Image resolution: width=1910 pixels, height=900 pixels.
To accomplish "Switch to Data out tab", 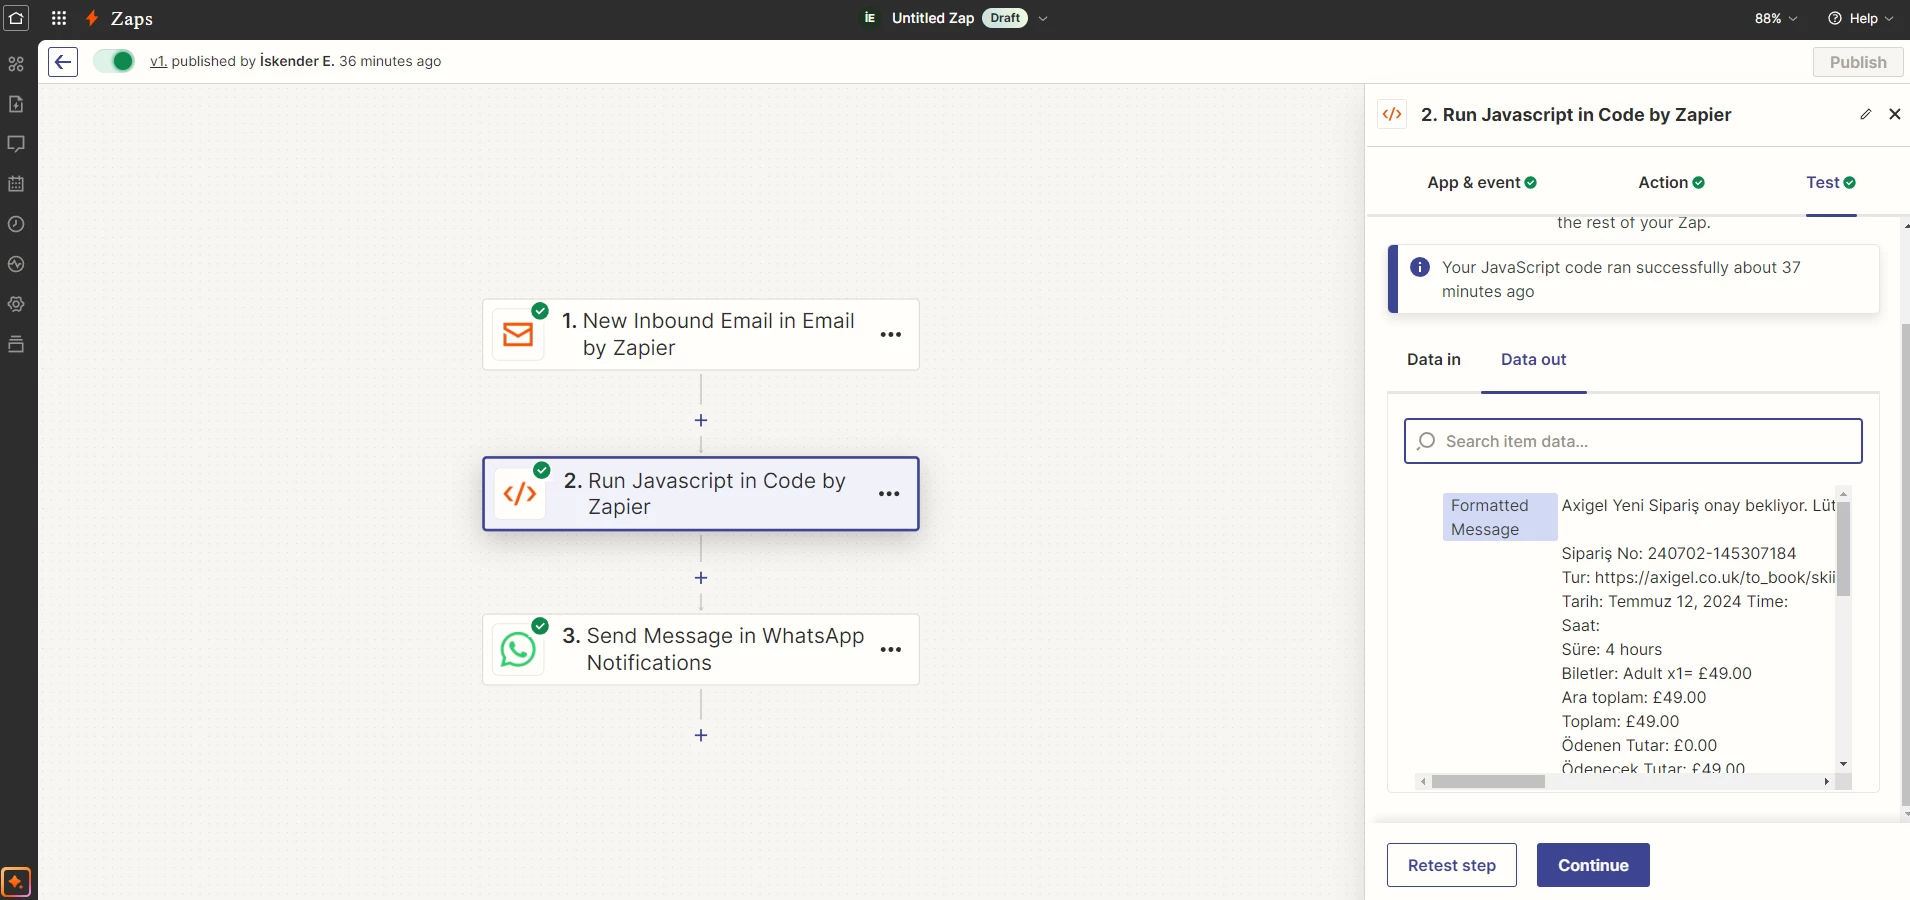I will click(x=1533, y=359).
